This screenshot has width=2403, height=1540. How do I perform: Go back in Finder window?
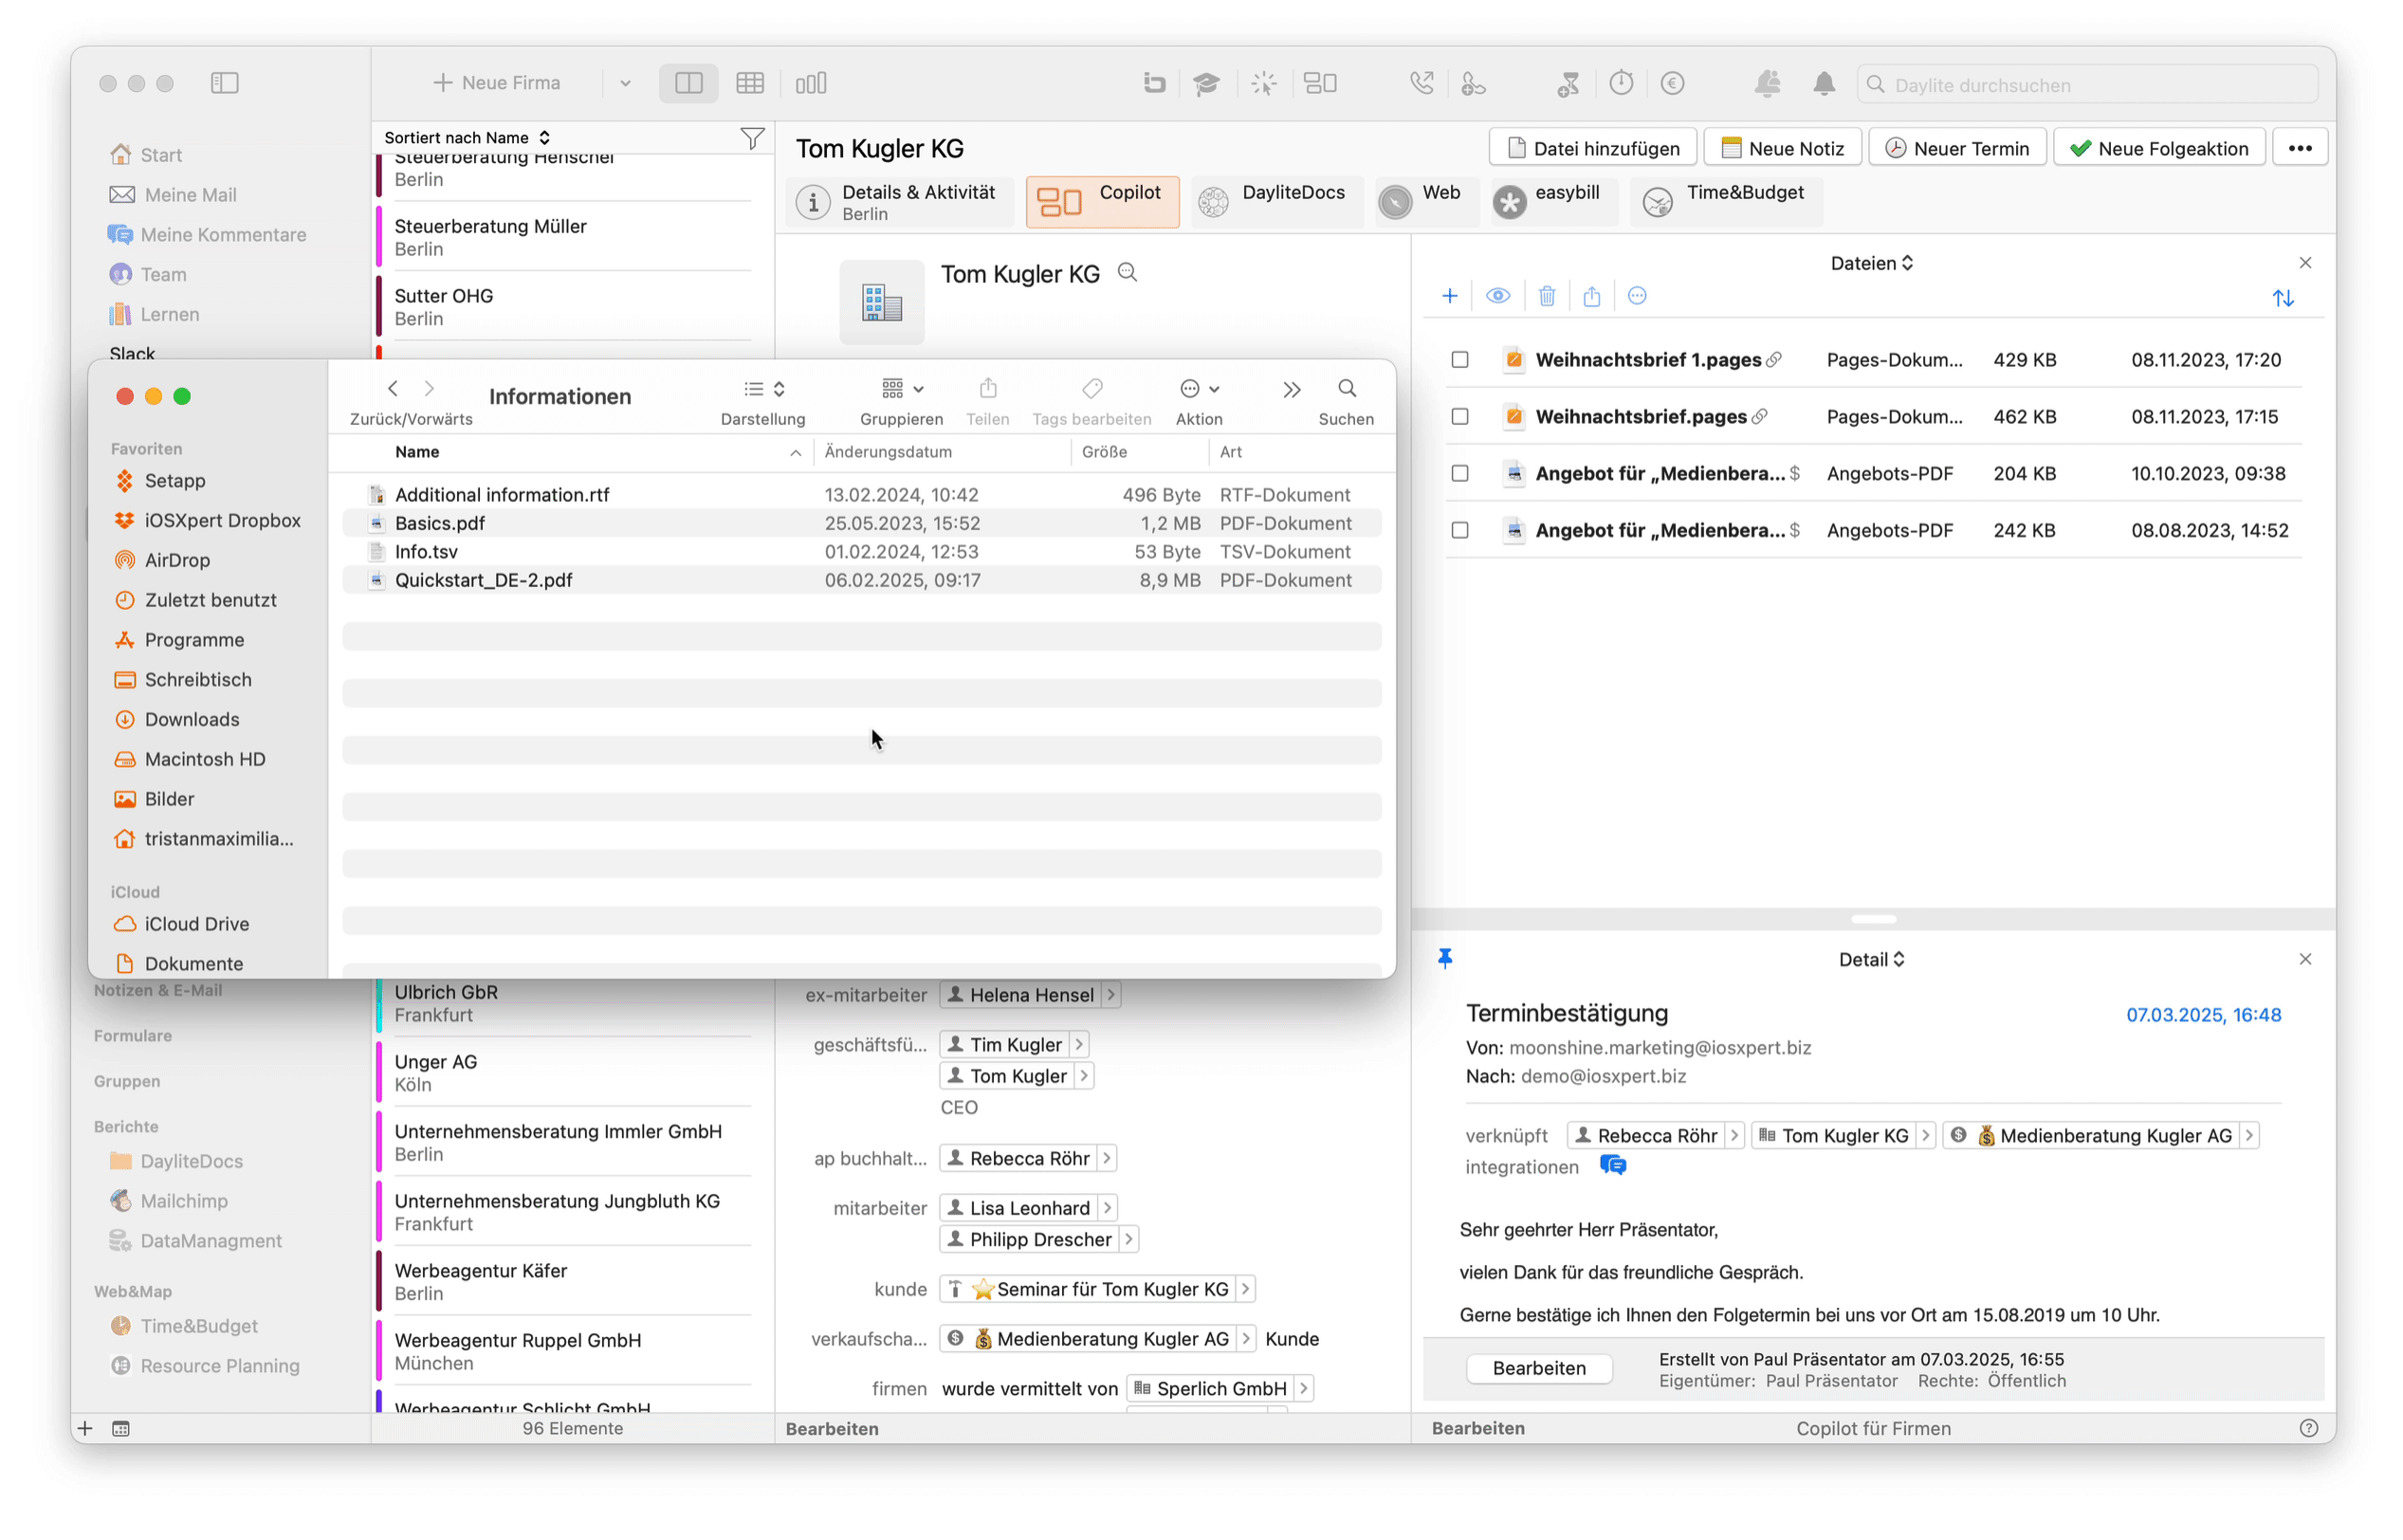392,388
